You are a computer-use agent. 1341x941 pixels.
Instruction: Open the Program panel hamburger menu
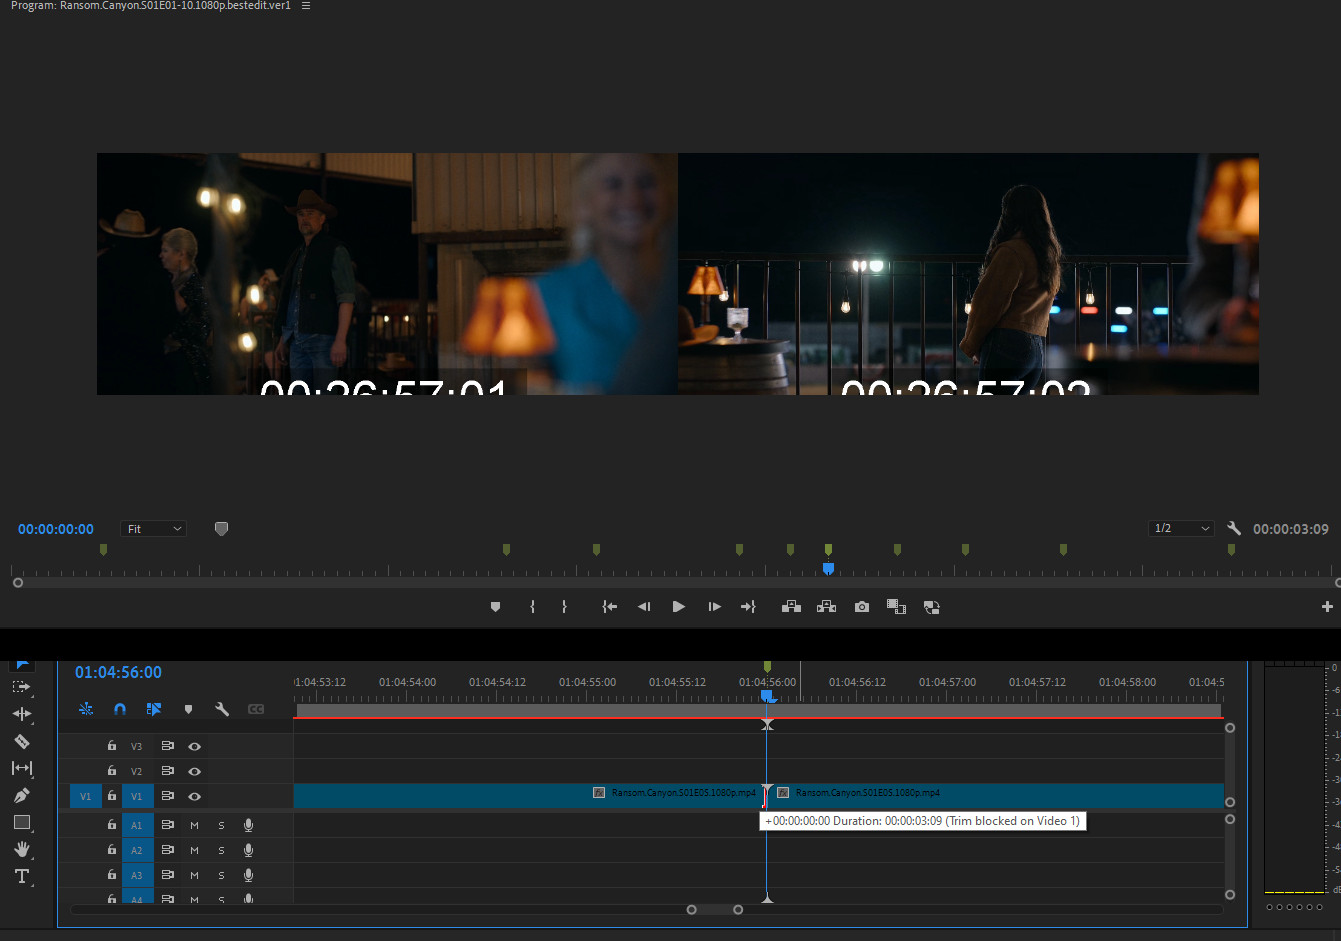coord(306,6)
